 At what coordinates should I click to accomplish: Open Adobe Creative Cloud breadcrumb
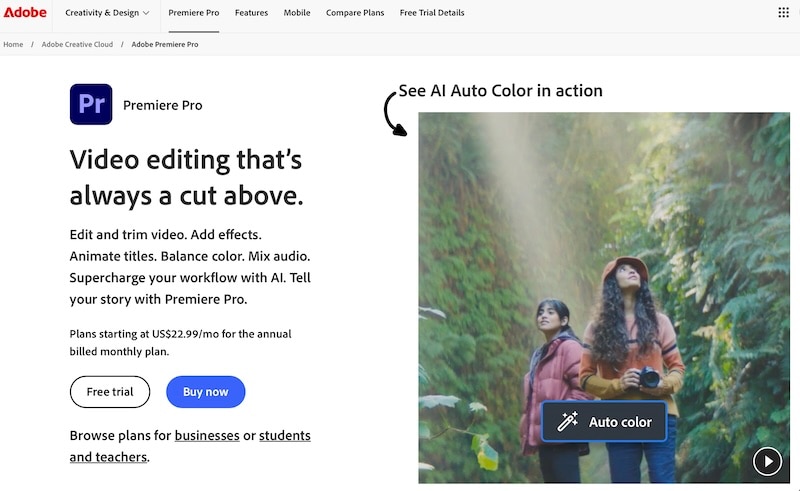click(78, 44)
